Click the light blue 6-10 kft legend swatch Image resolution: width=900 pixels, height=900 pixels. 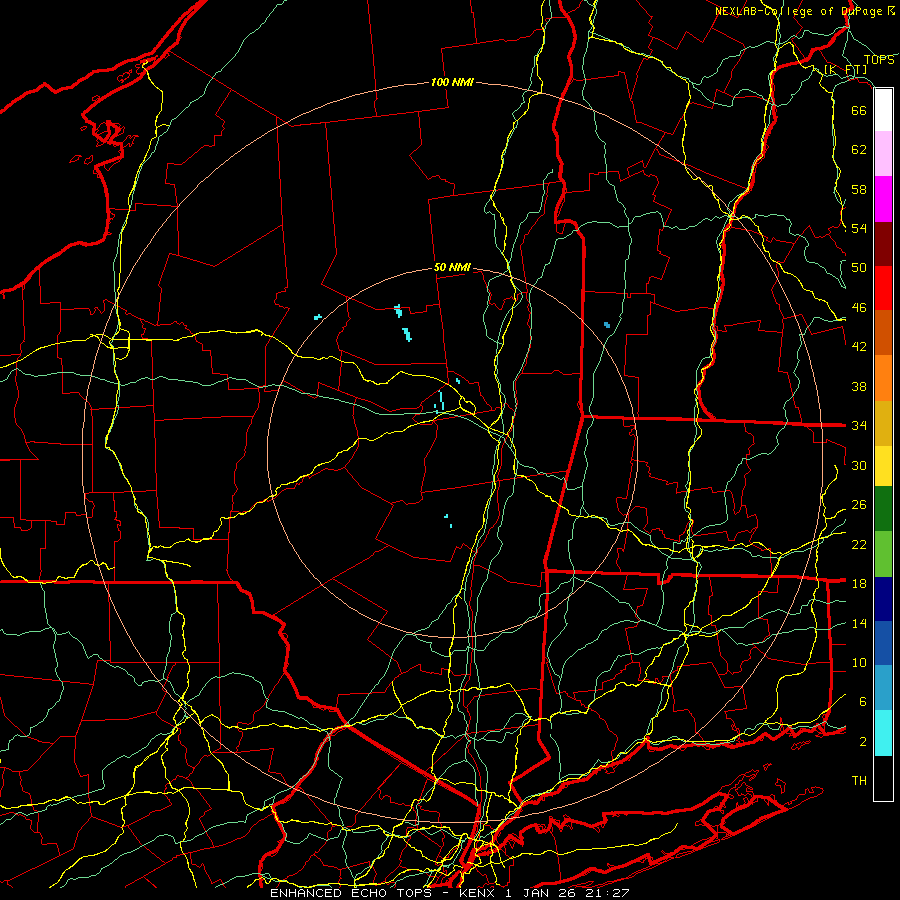point(883,688)
